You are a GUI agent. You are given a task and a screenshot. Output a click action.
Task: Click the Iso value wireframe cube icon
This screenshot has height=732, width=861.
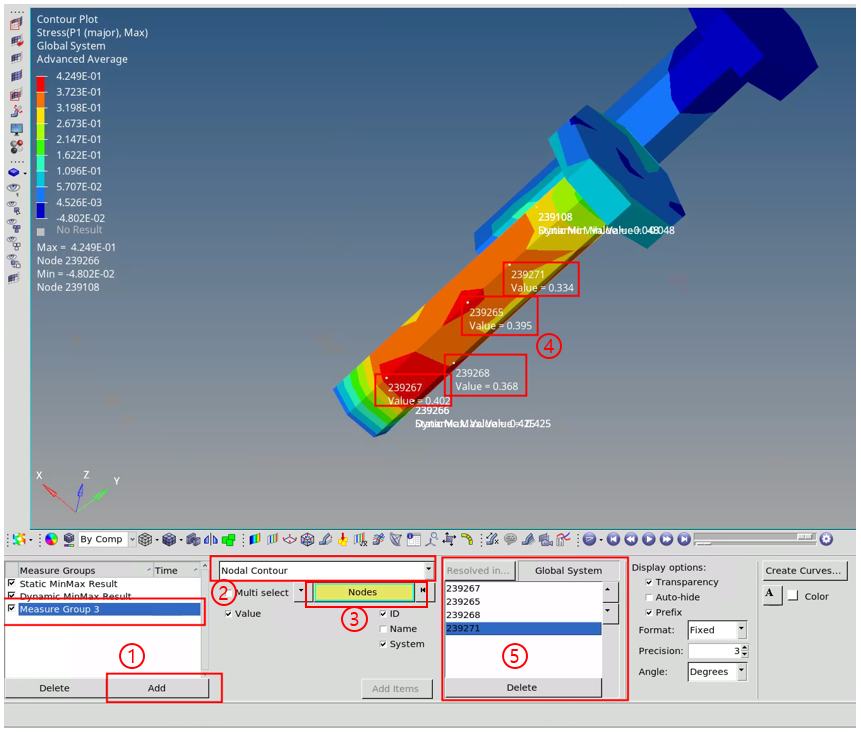[x=308, y=539]
